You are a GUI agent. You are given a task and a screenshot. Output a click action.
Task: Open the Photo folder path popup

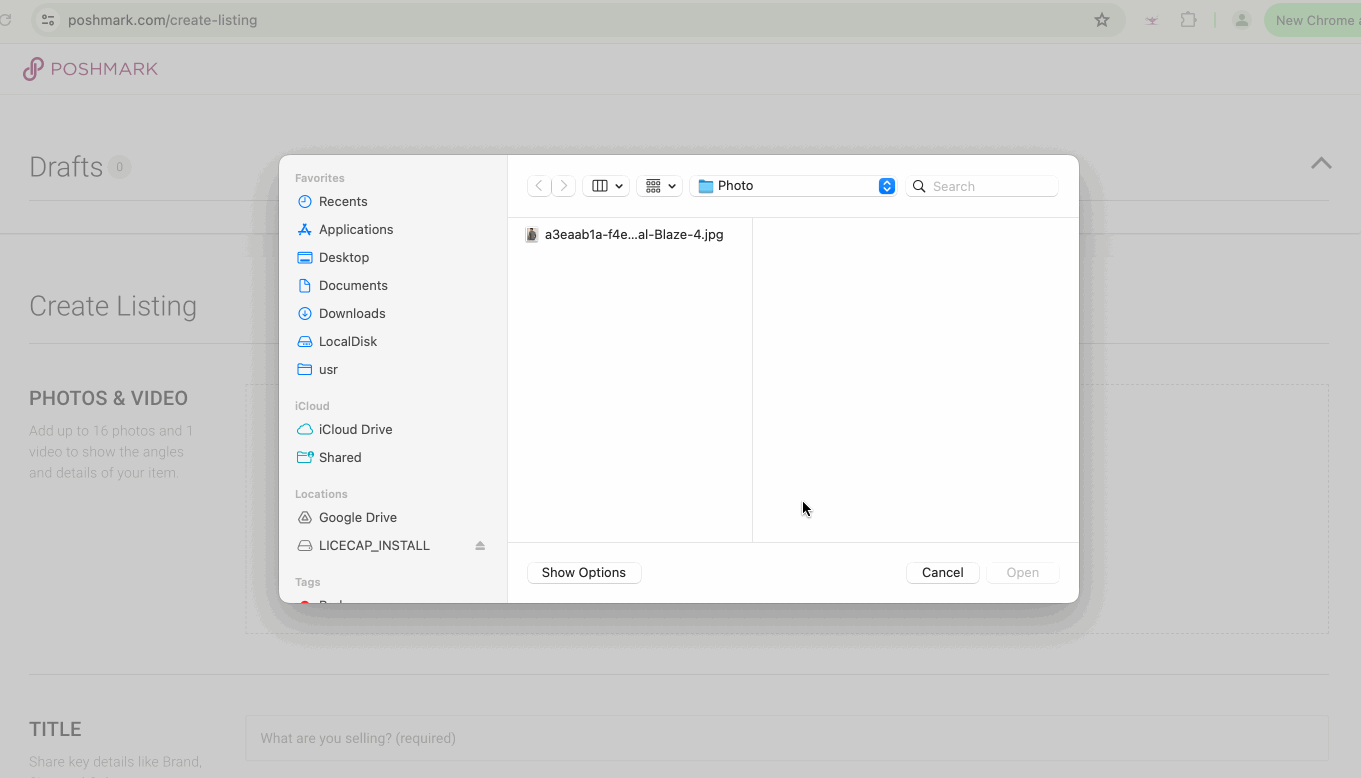click(793, 186)
